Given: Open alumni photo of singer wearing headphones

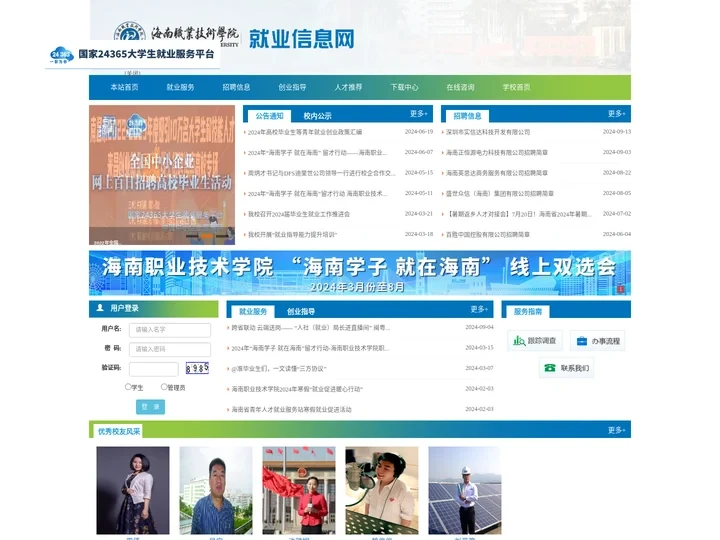Looking at the screenshot, I should point(382,490).
